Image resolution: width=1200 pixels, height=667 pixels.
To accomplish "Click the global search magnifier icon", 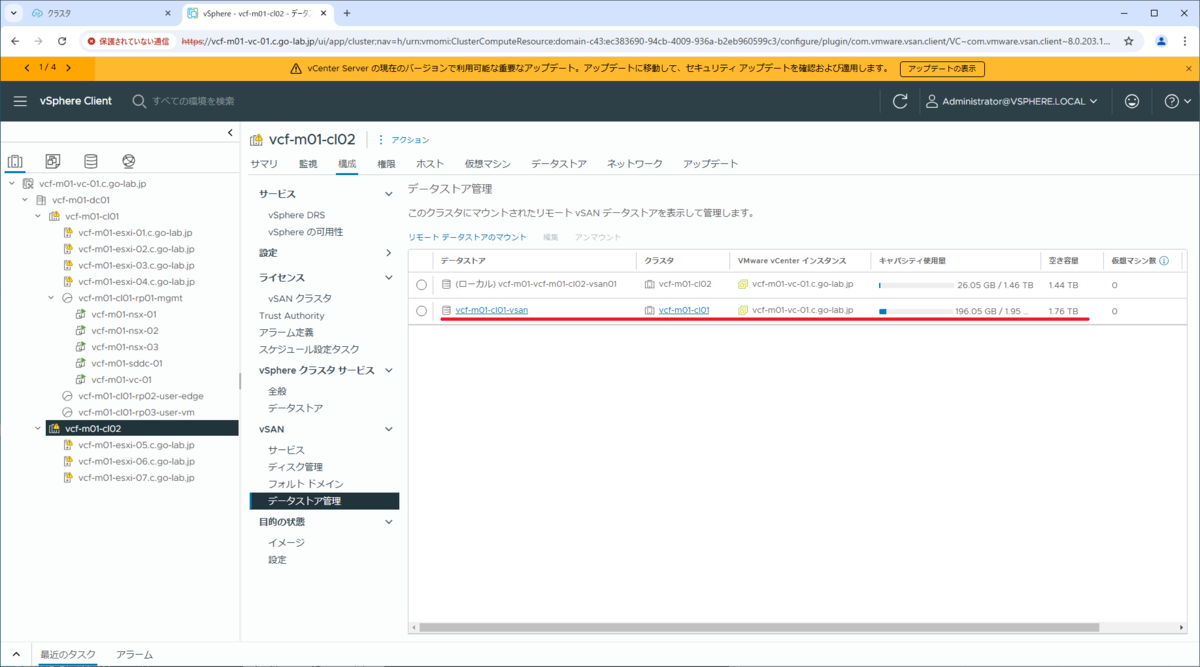I will [x=140, y=101].
